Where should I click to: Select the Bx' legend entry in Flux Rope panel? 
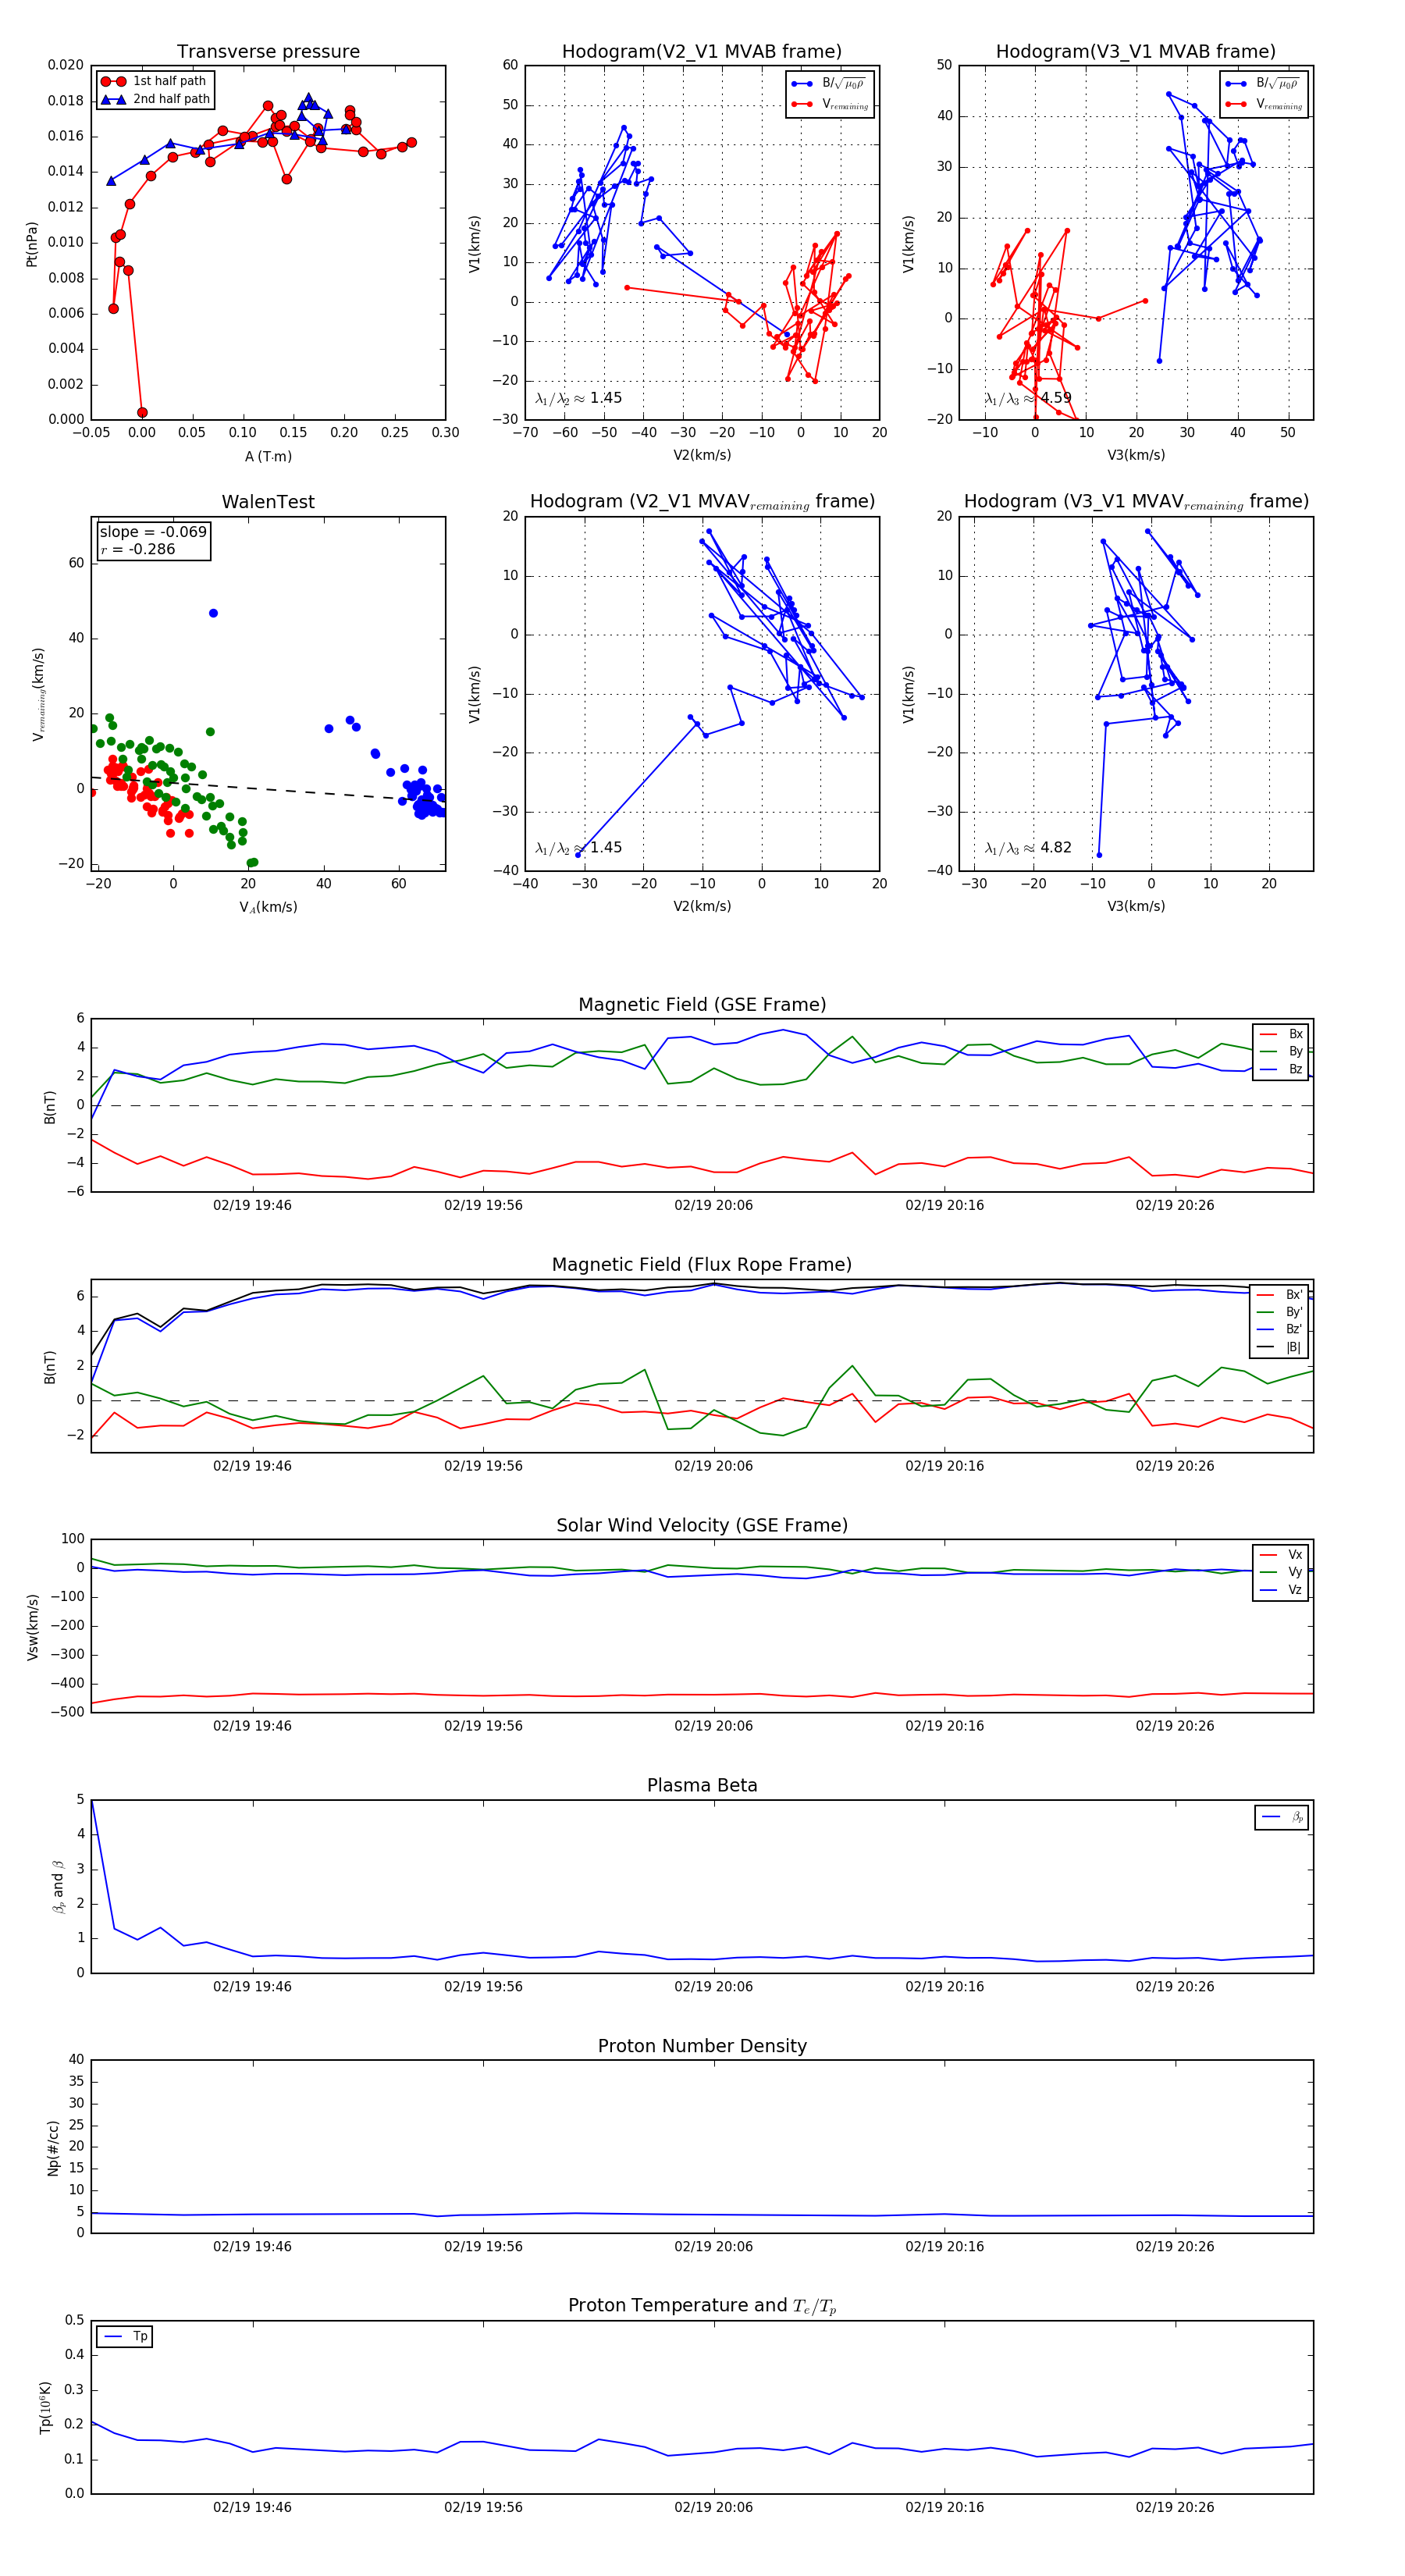tap(1280, 1294)
